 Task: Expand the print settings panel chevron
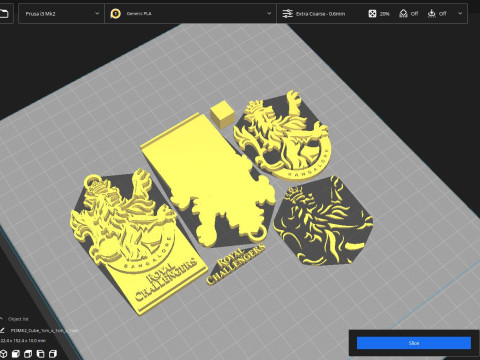pos(460,14)
